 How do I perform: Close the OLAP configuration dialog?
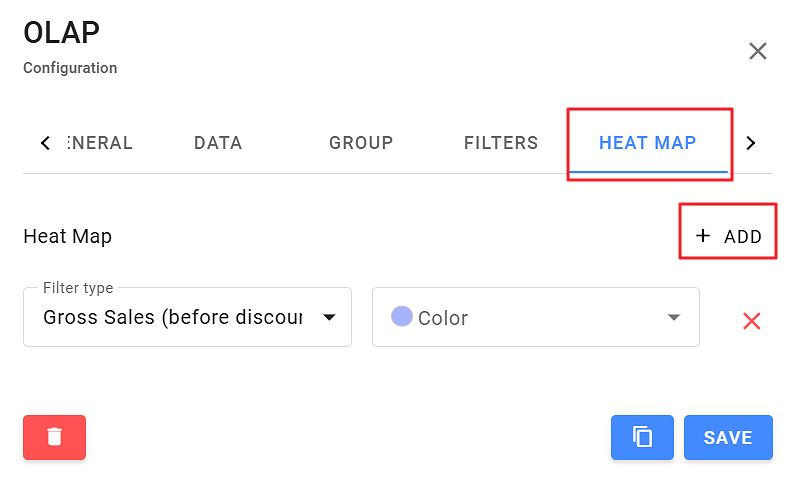tap(758, 52)
